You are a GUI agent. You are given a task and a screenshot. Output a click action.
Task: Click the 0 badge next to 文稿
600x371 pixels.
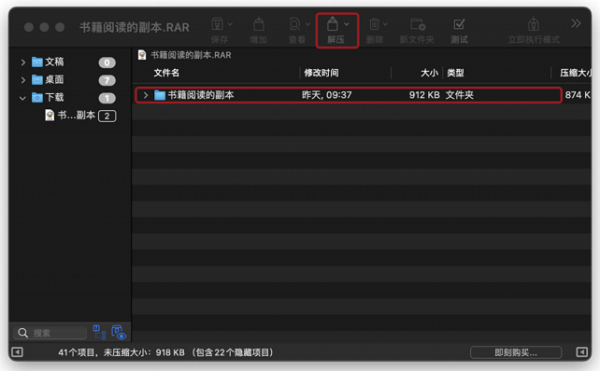click(x=107, y=62)
